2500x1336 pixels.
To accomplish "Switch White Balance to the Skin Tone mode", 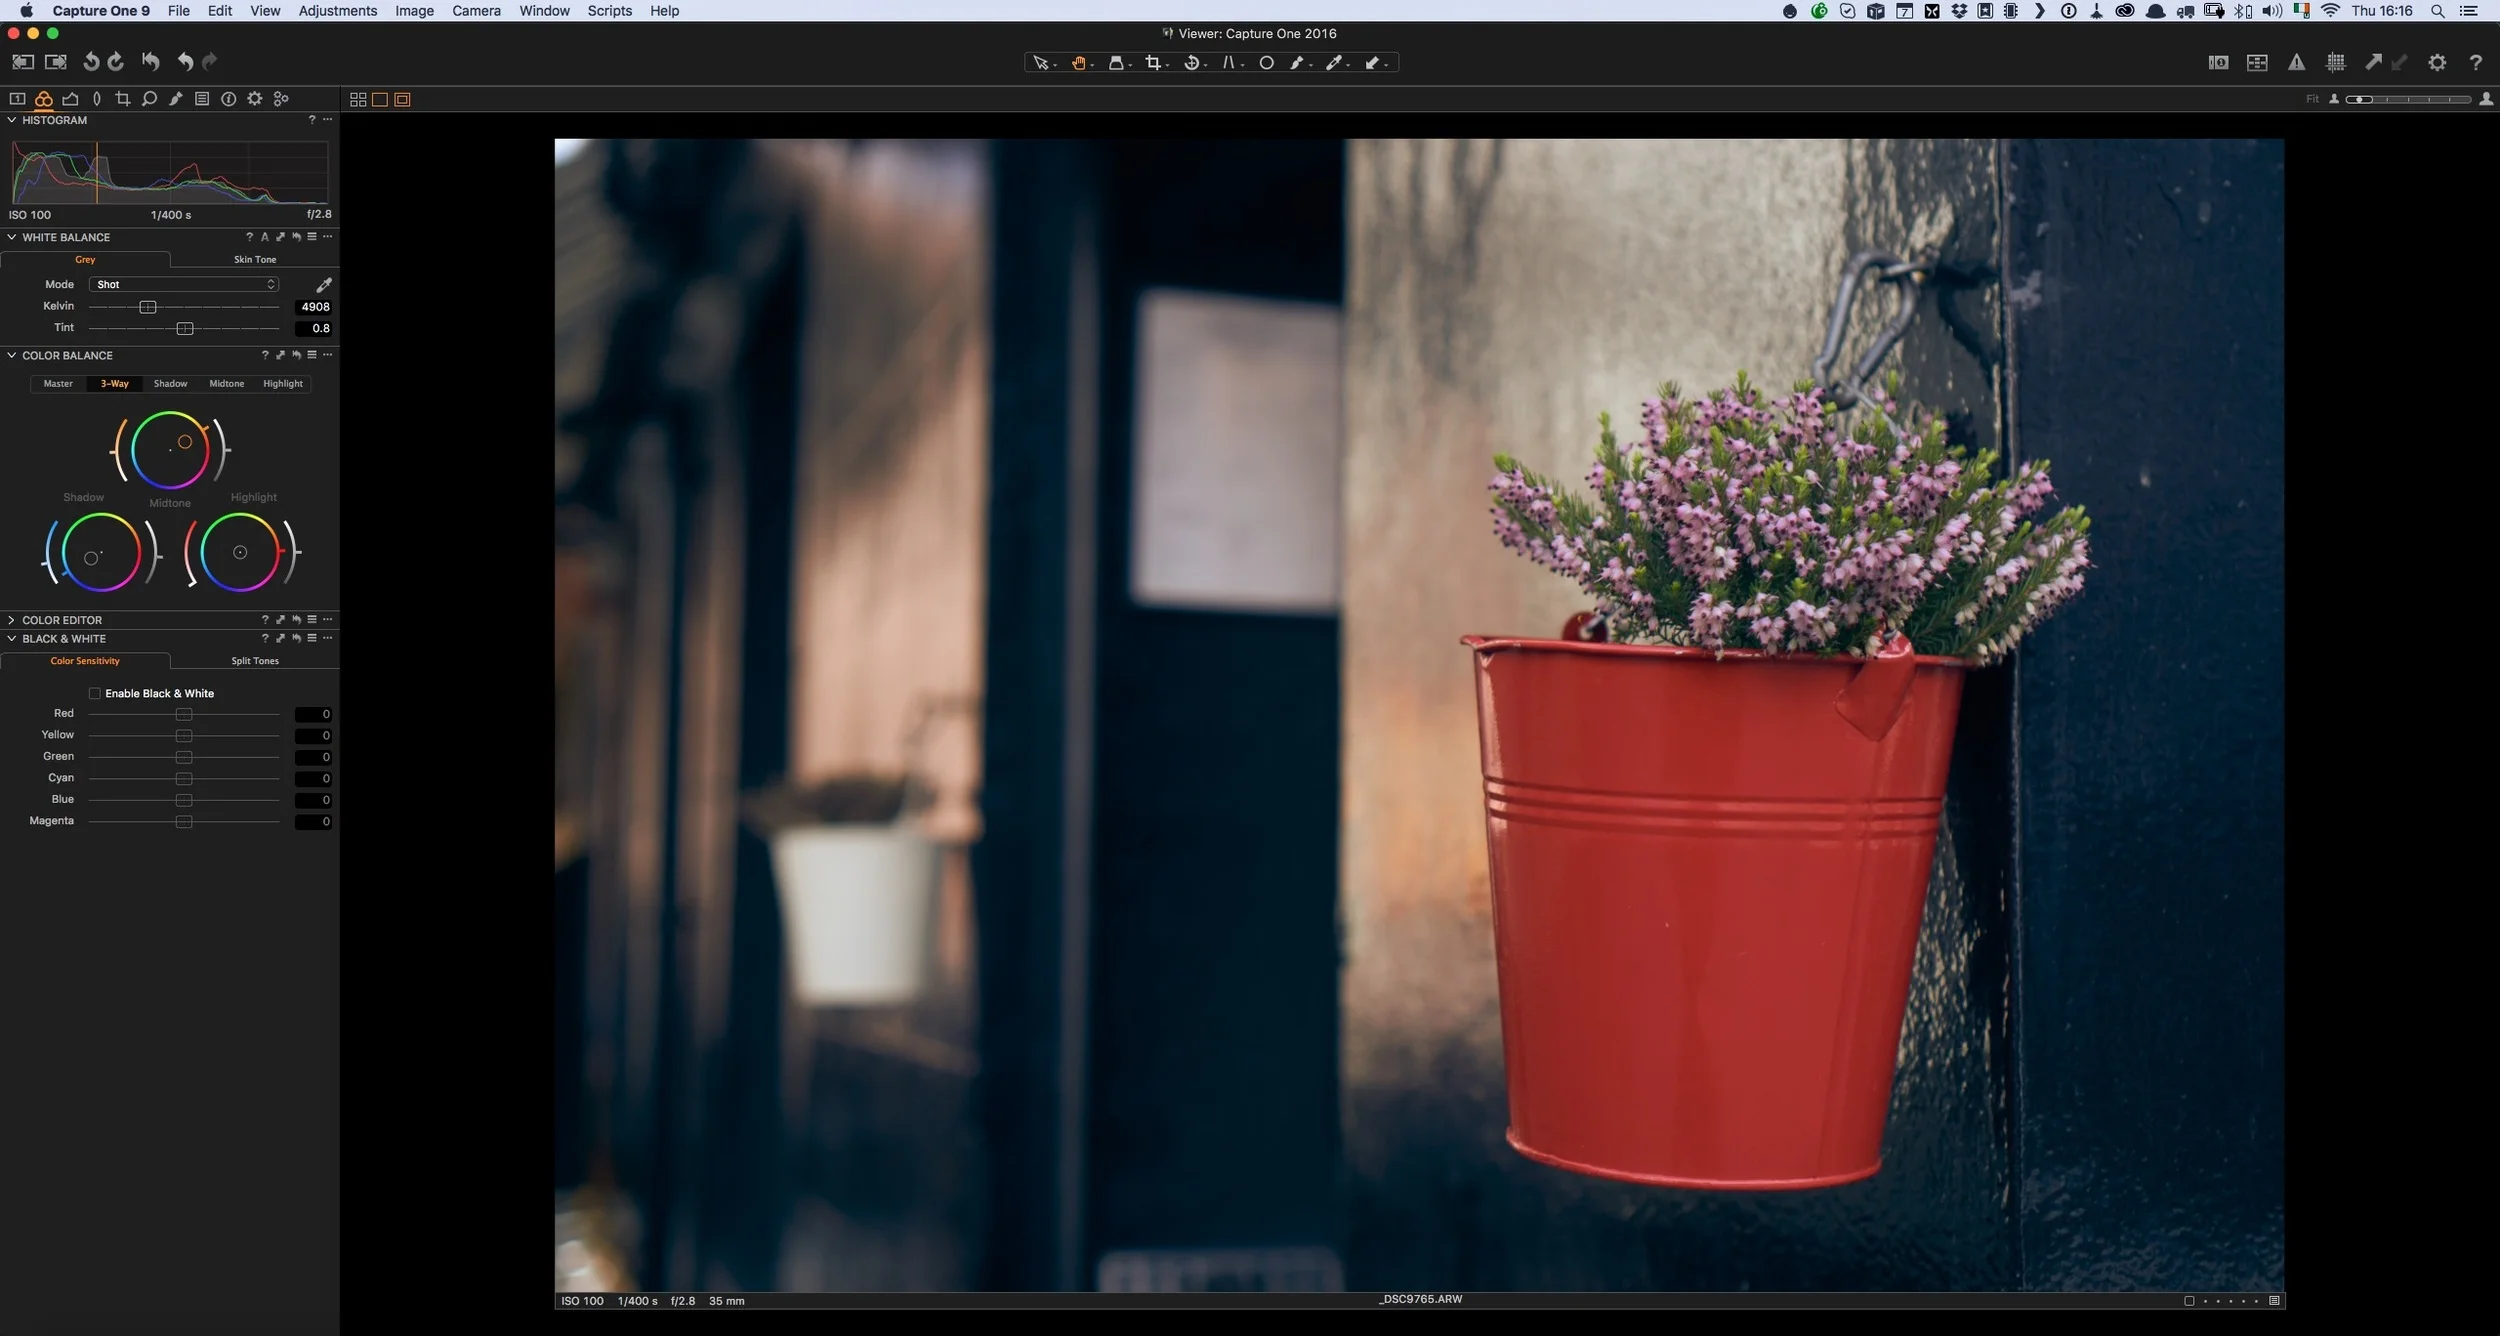I will pyautogui.click(x=253, y=259).
